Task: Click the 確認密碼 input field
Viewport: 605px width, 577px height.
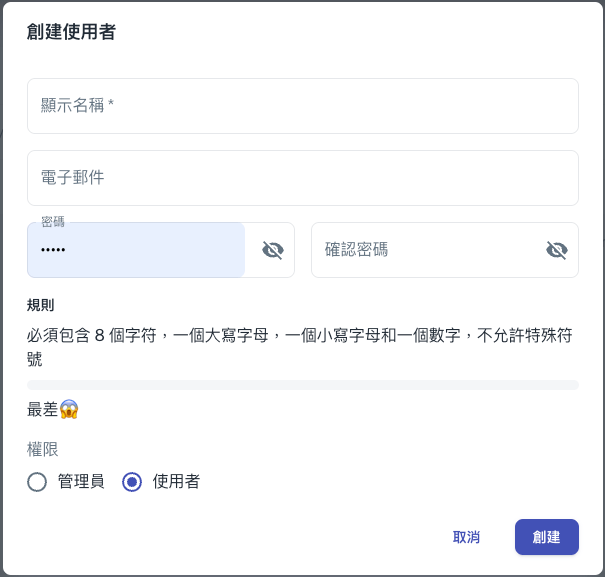Action: [426, 250]
